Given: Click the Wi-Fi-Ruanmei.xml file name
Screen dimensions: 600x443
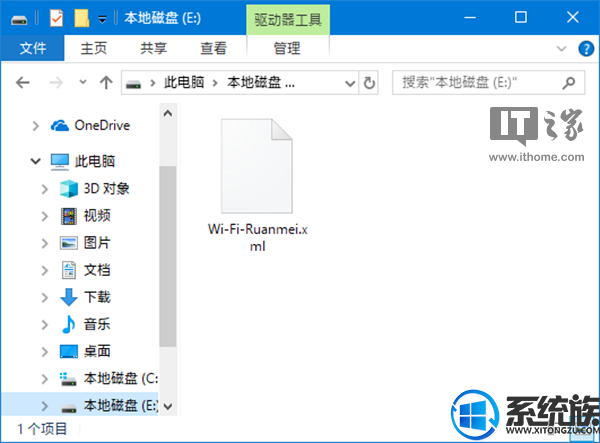Looking at the screenshot, I should coord(258,238).
